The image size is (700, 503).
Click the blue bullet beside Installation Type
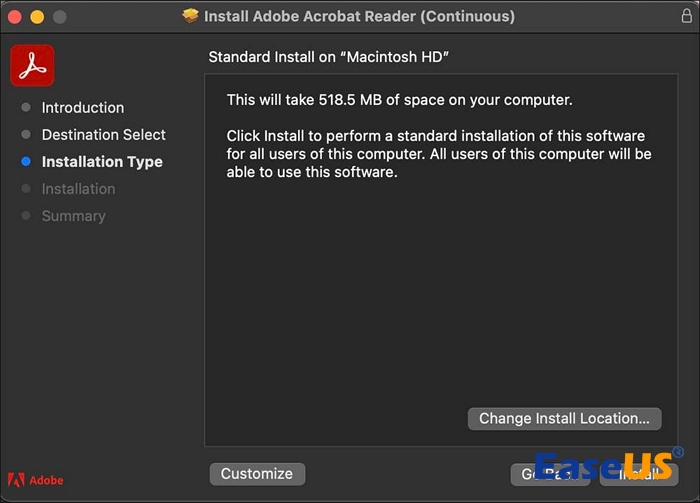[x=26, y=162]
